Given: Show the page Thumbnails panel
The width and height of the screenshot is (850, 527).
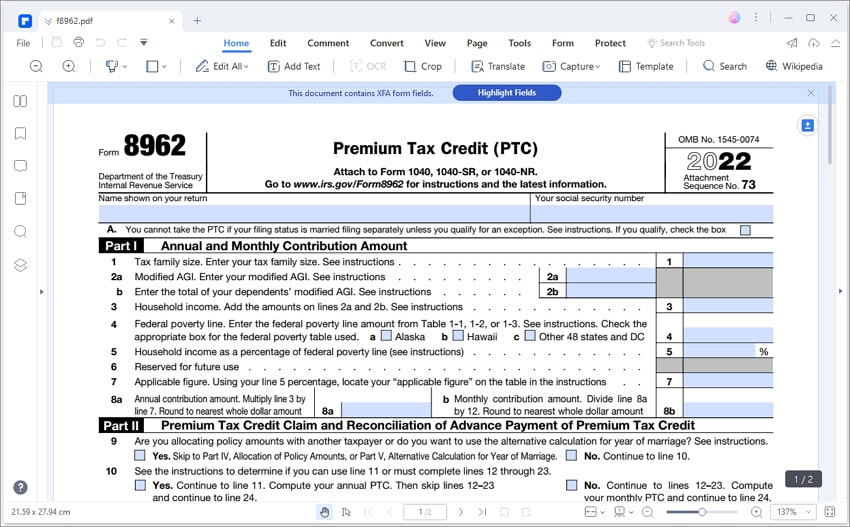Looking at the screenshot, I should pyautogui.click(x=20, y=101).
